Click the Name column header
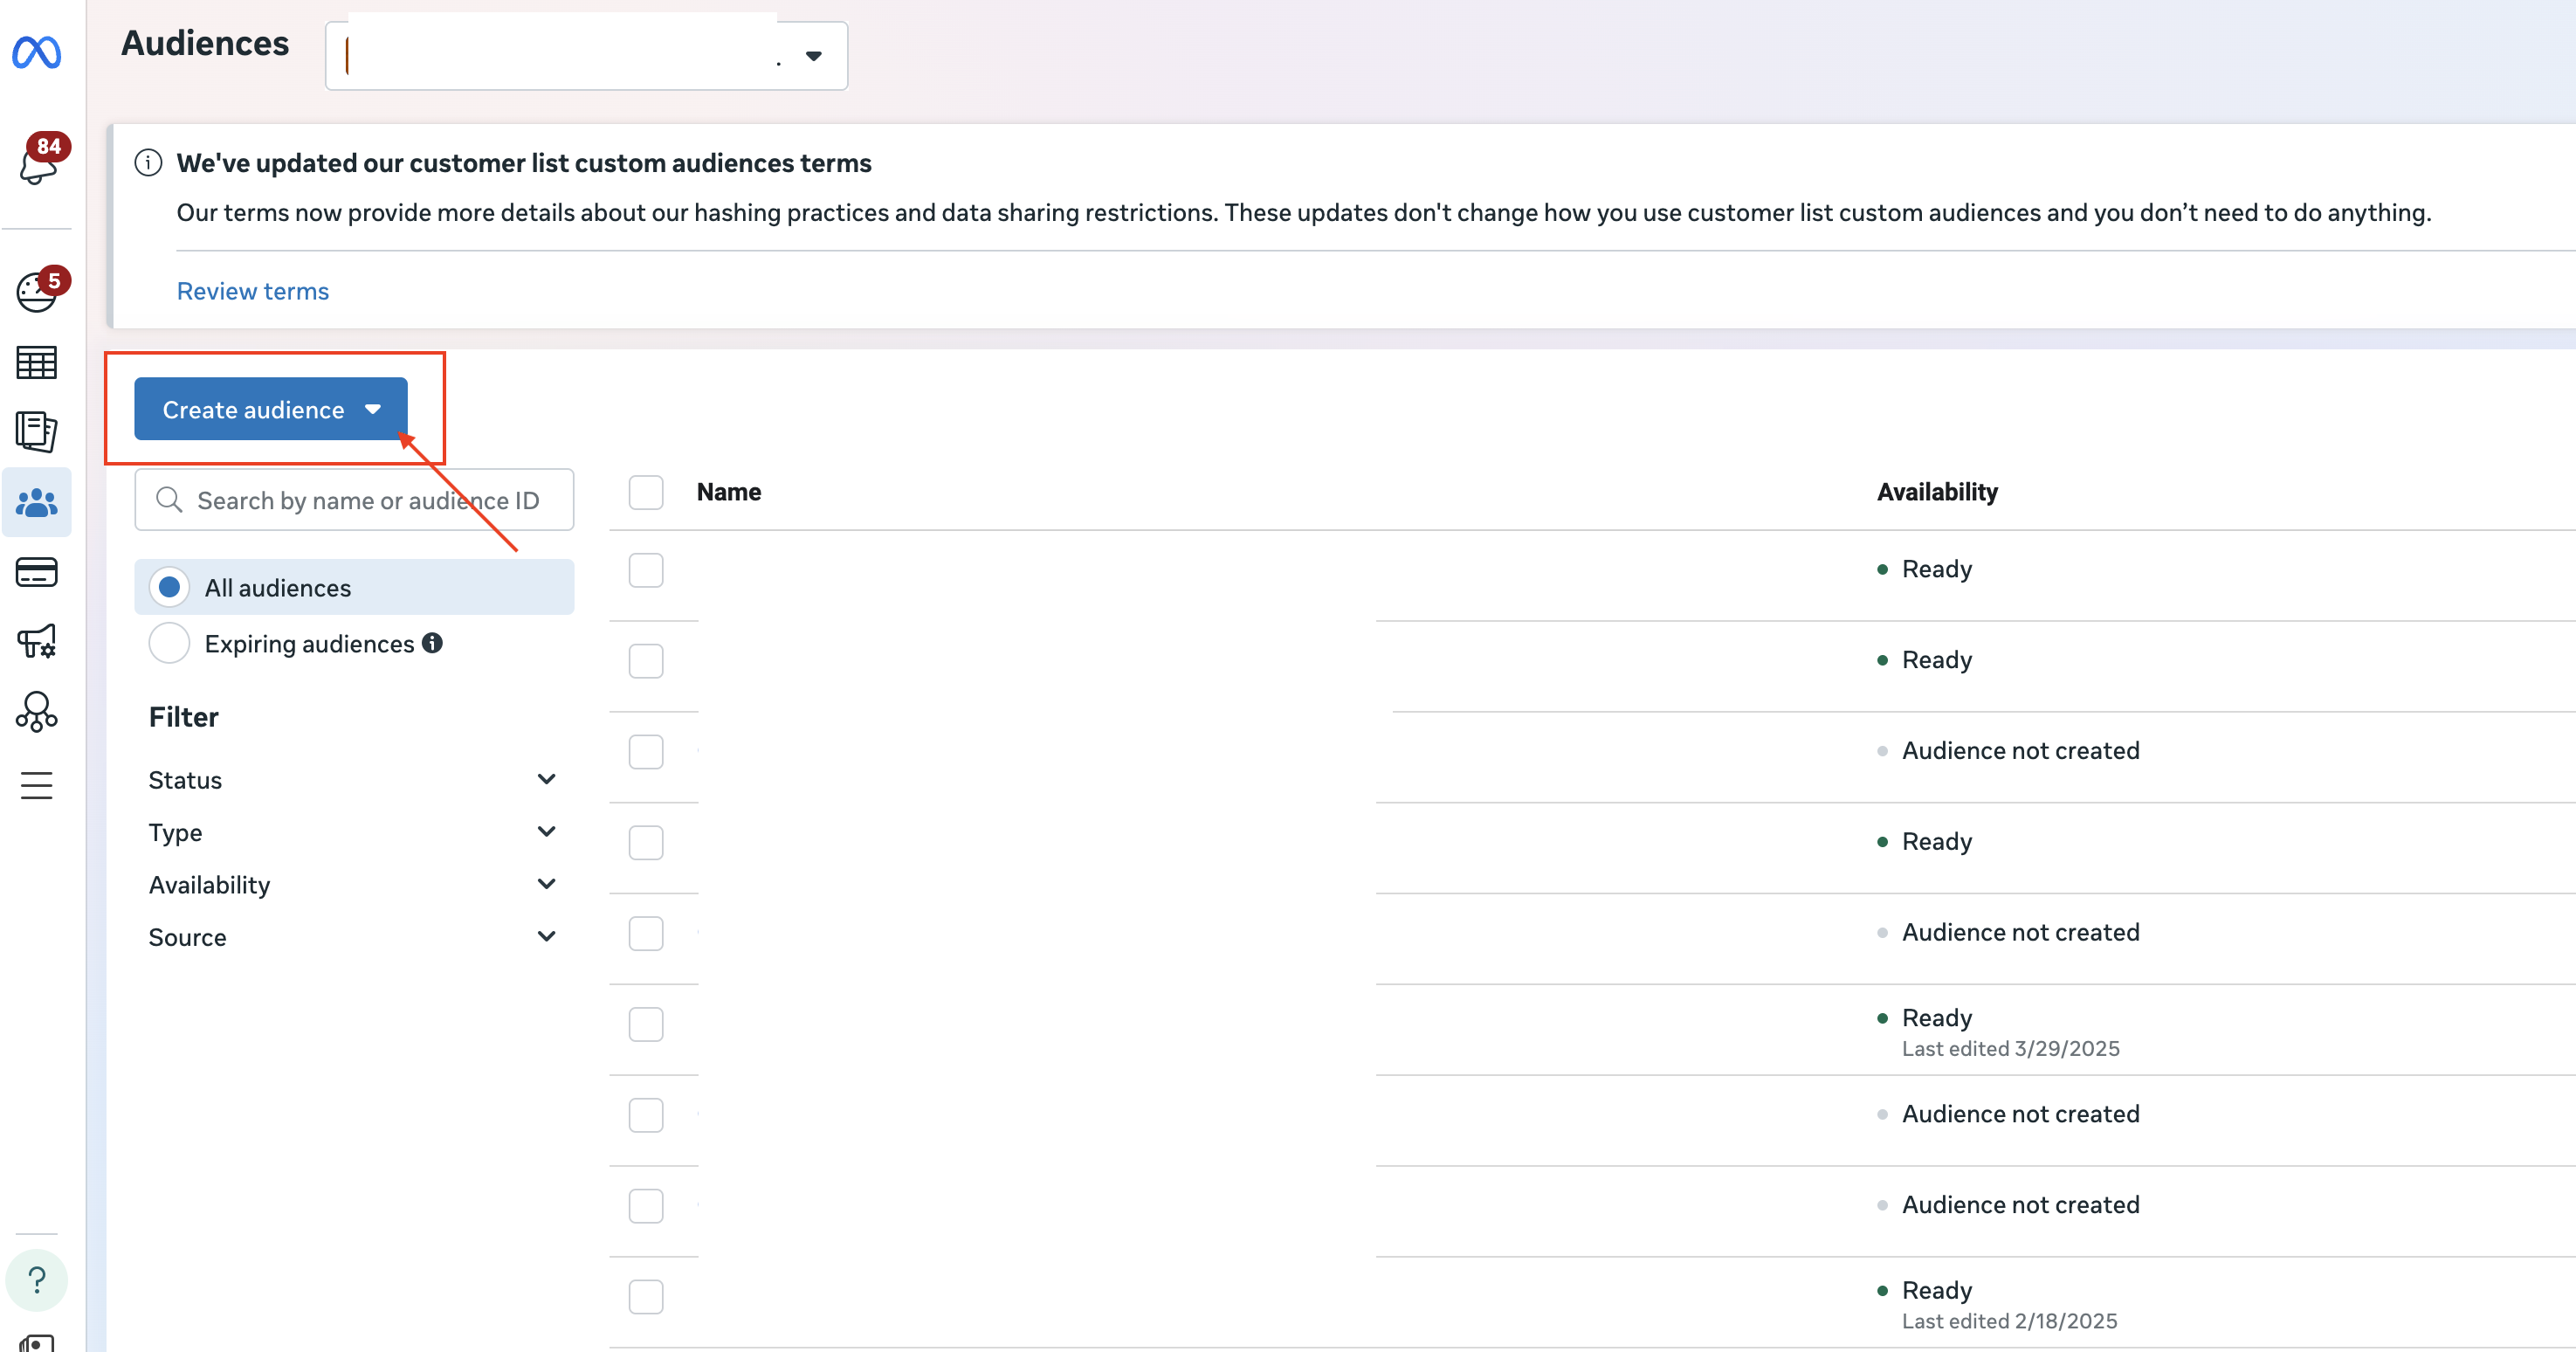 pos(729,492)
